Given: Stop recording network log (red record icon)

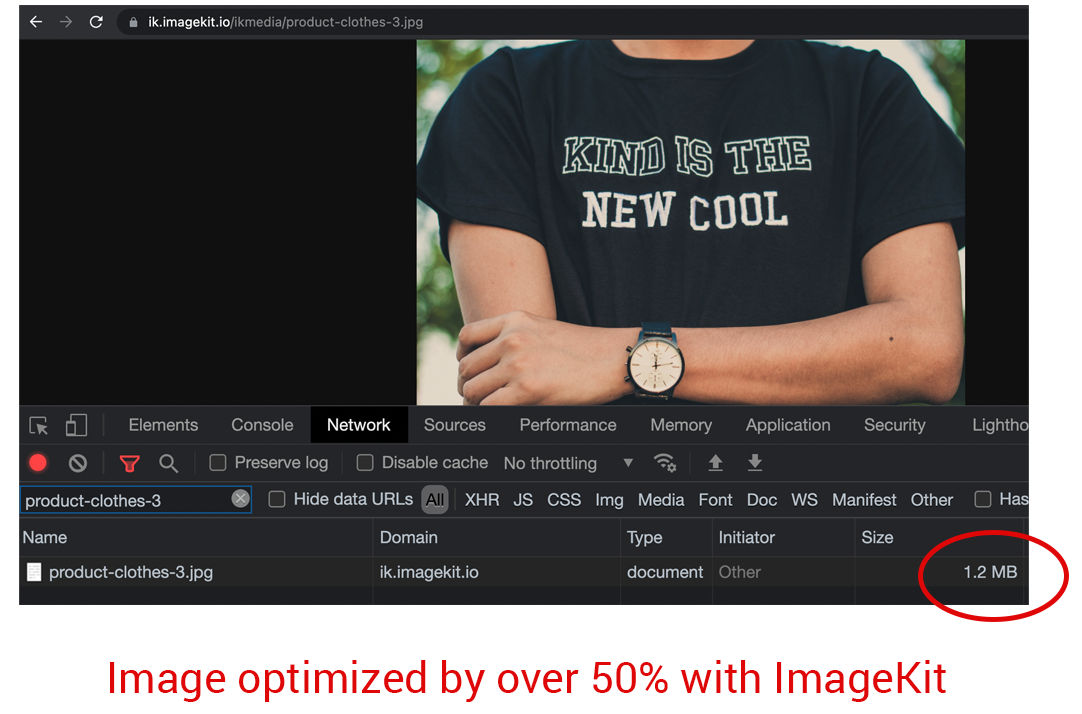Looking at the screenshot, I should tap(38, 462).
